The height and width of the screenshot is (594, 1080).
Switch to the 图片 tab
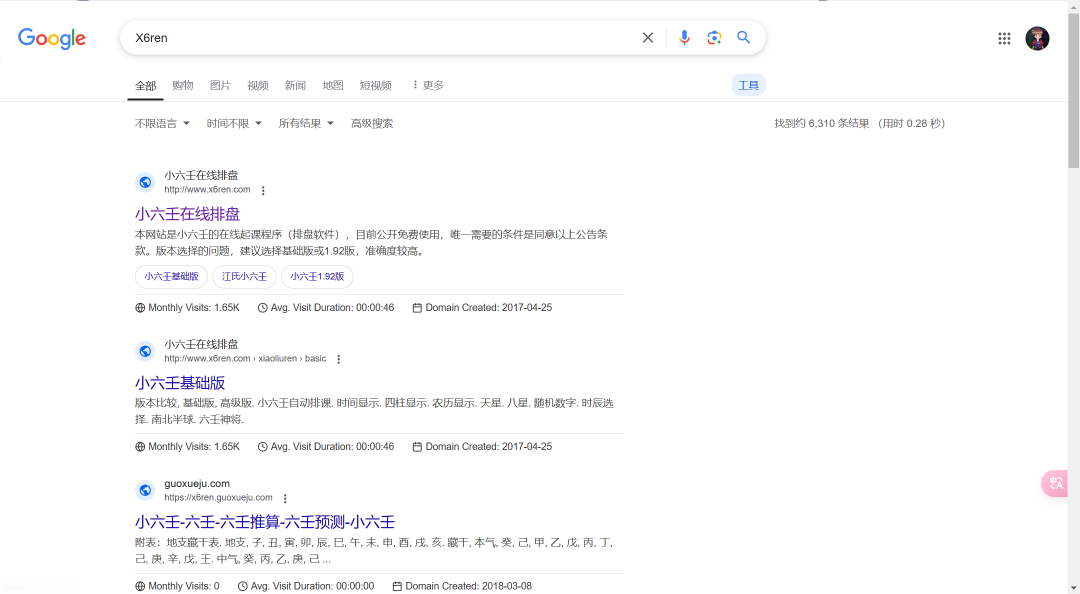220,85
